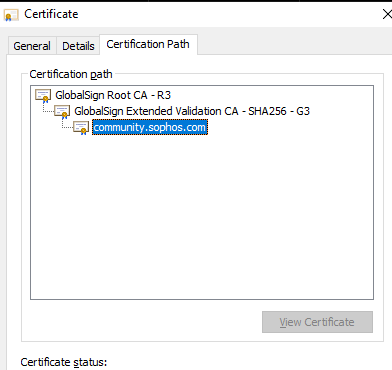Select the community.sophos.com leaf certificate
Image resolution: width=392 pixels, height=370 pixels.
(150, 127)
